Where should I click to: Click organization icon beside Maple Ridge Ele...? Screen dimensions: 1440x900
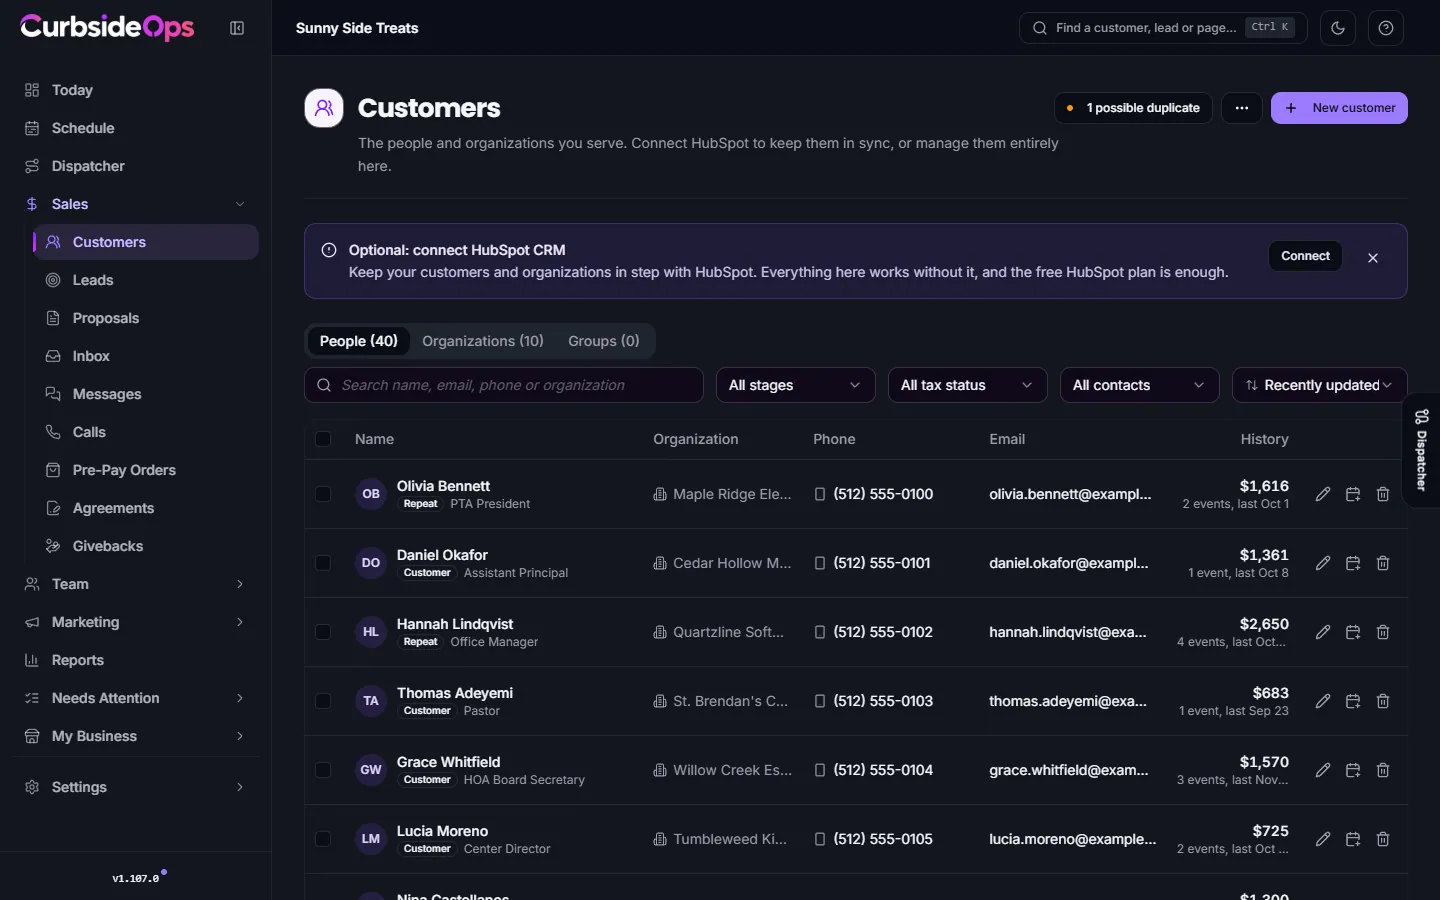pos(660,494)
